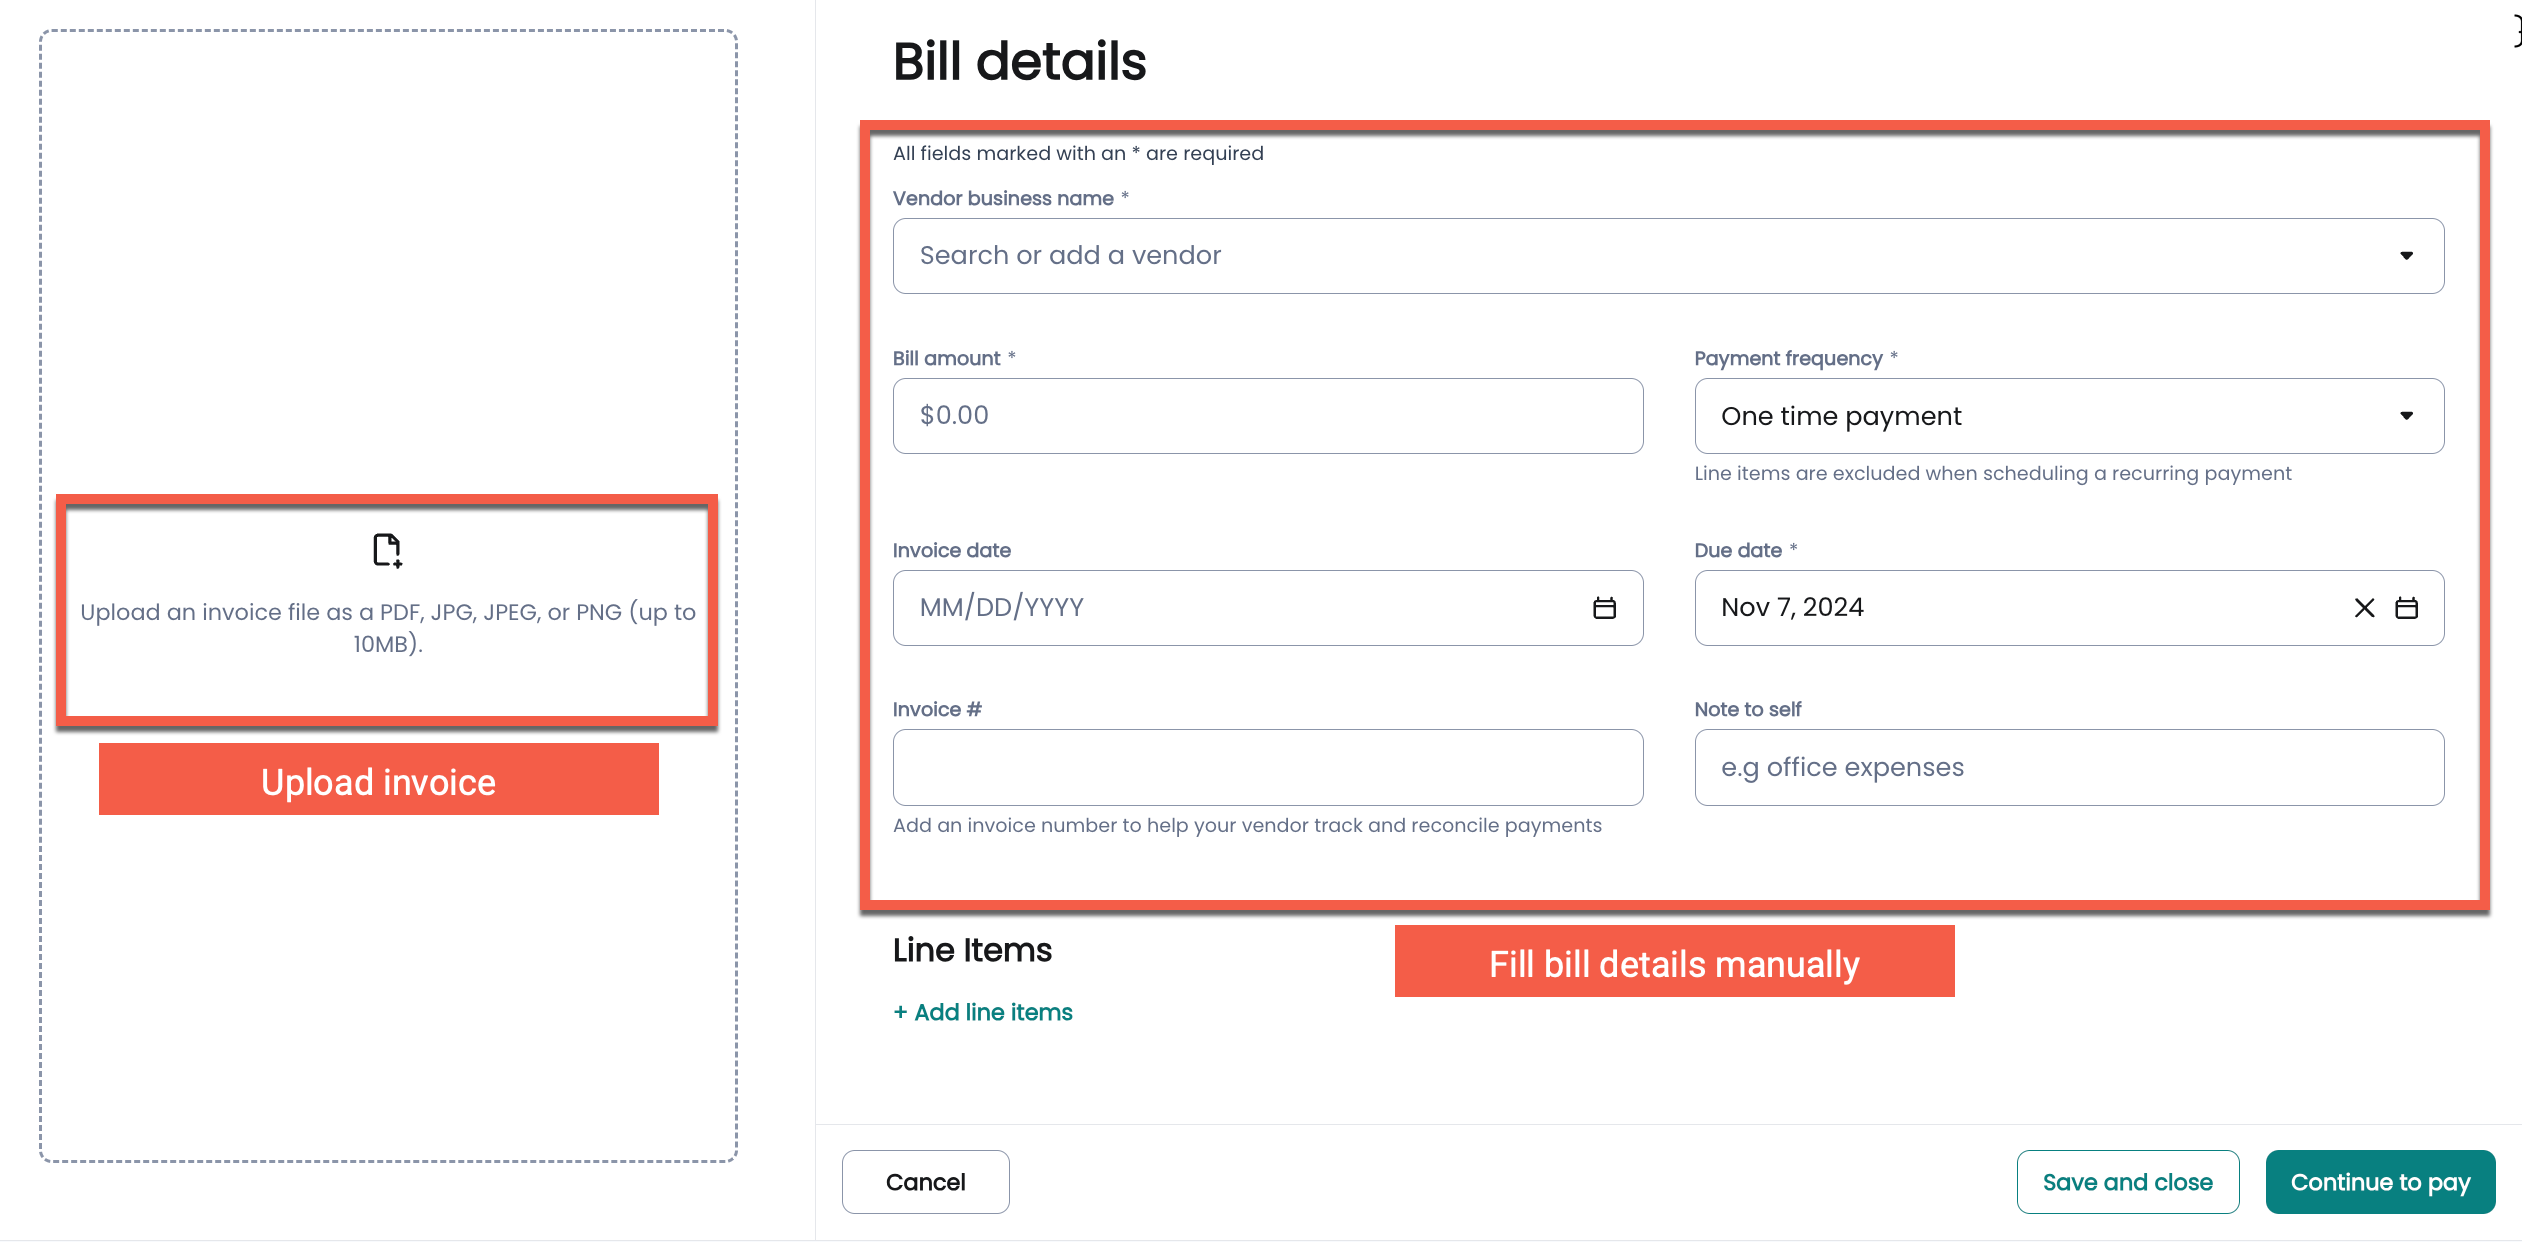Expand the Payment frequency dropdown arrow
This screenshot has width=2522, height=1242.
(2407, 416)
